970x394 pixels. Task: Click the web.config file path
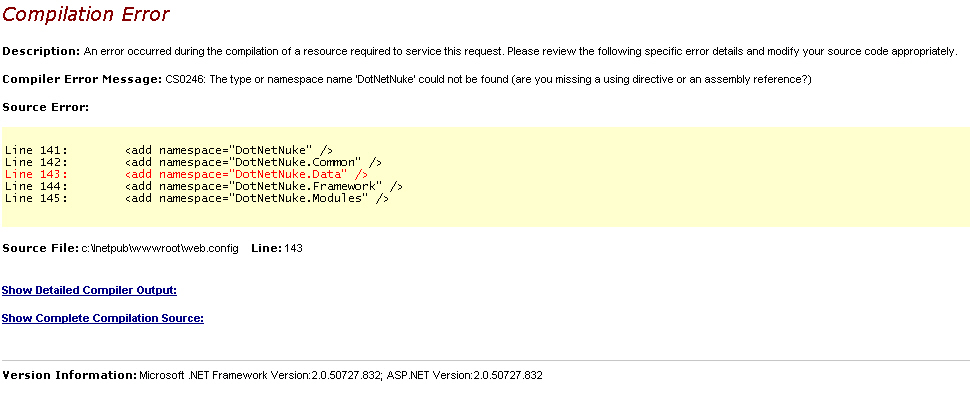coord(160,248)
